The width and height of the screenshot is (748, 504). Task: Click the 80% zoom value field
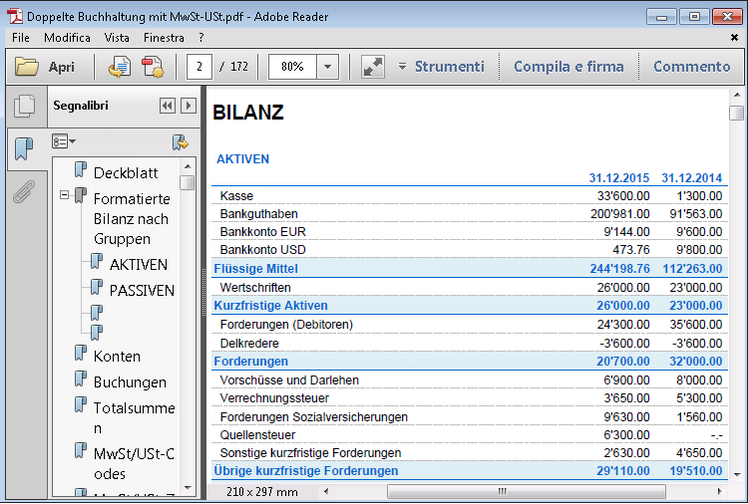(x=292, y=67)
